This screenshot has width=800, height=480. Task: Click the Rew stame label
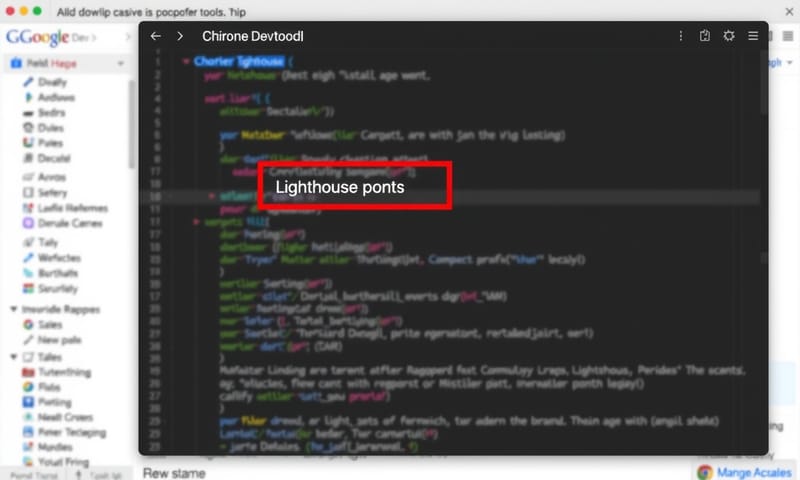(x=174, y=473)
